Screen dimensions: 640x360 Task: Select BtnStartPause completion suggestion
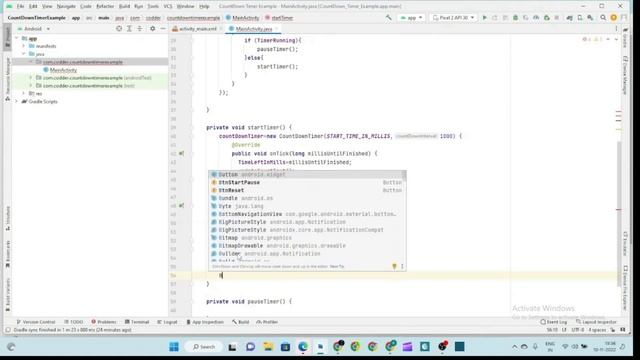(307, 182)
